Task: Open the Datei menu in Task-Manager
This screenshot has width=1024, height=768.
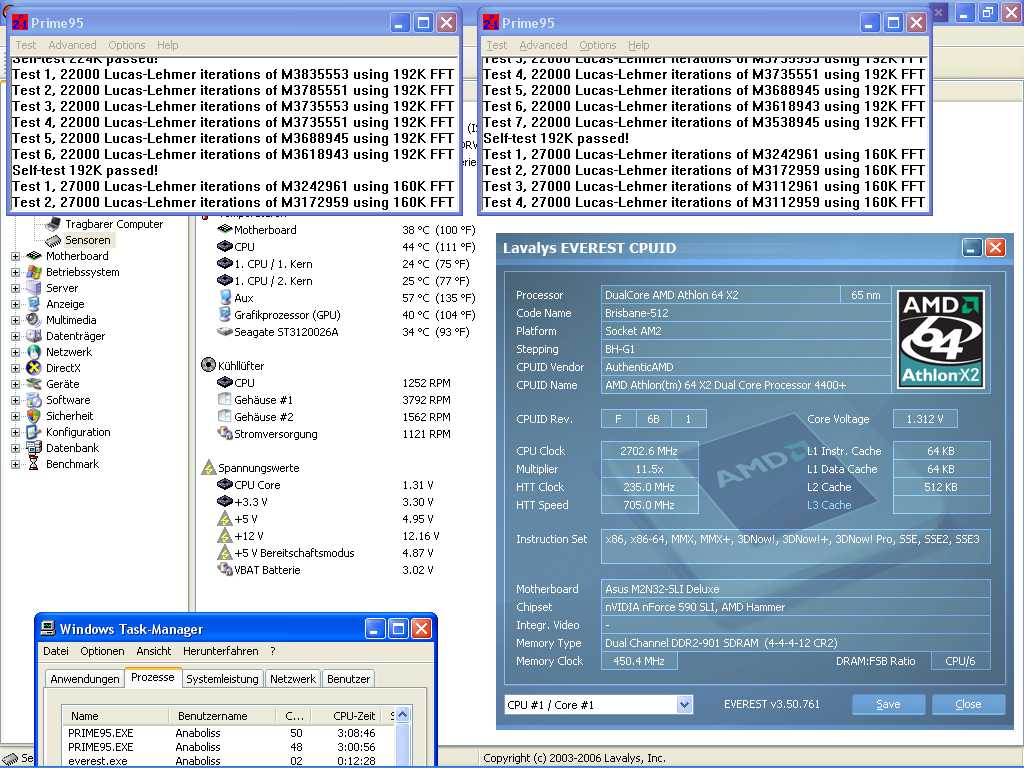Action: click(x=56, y=651)
